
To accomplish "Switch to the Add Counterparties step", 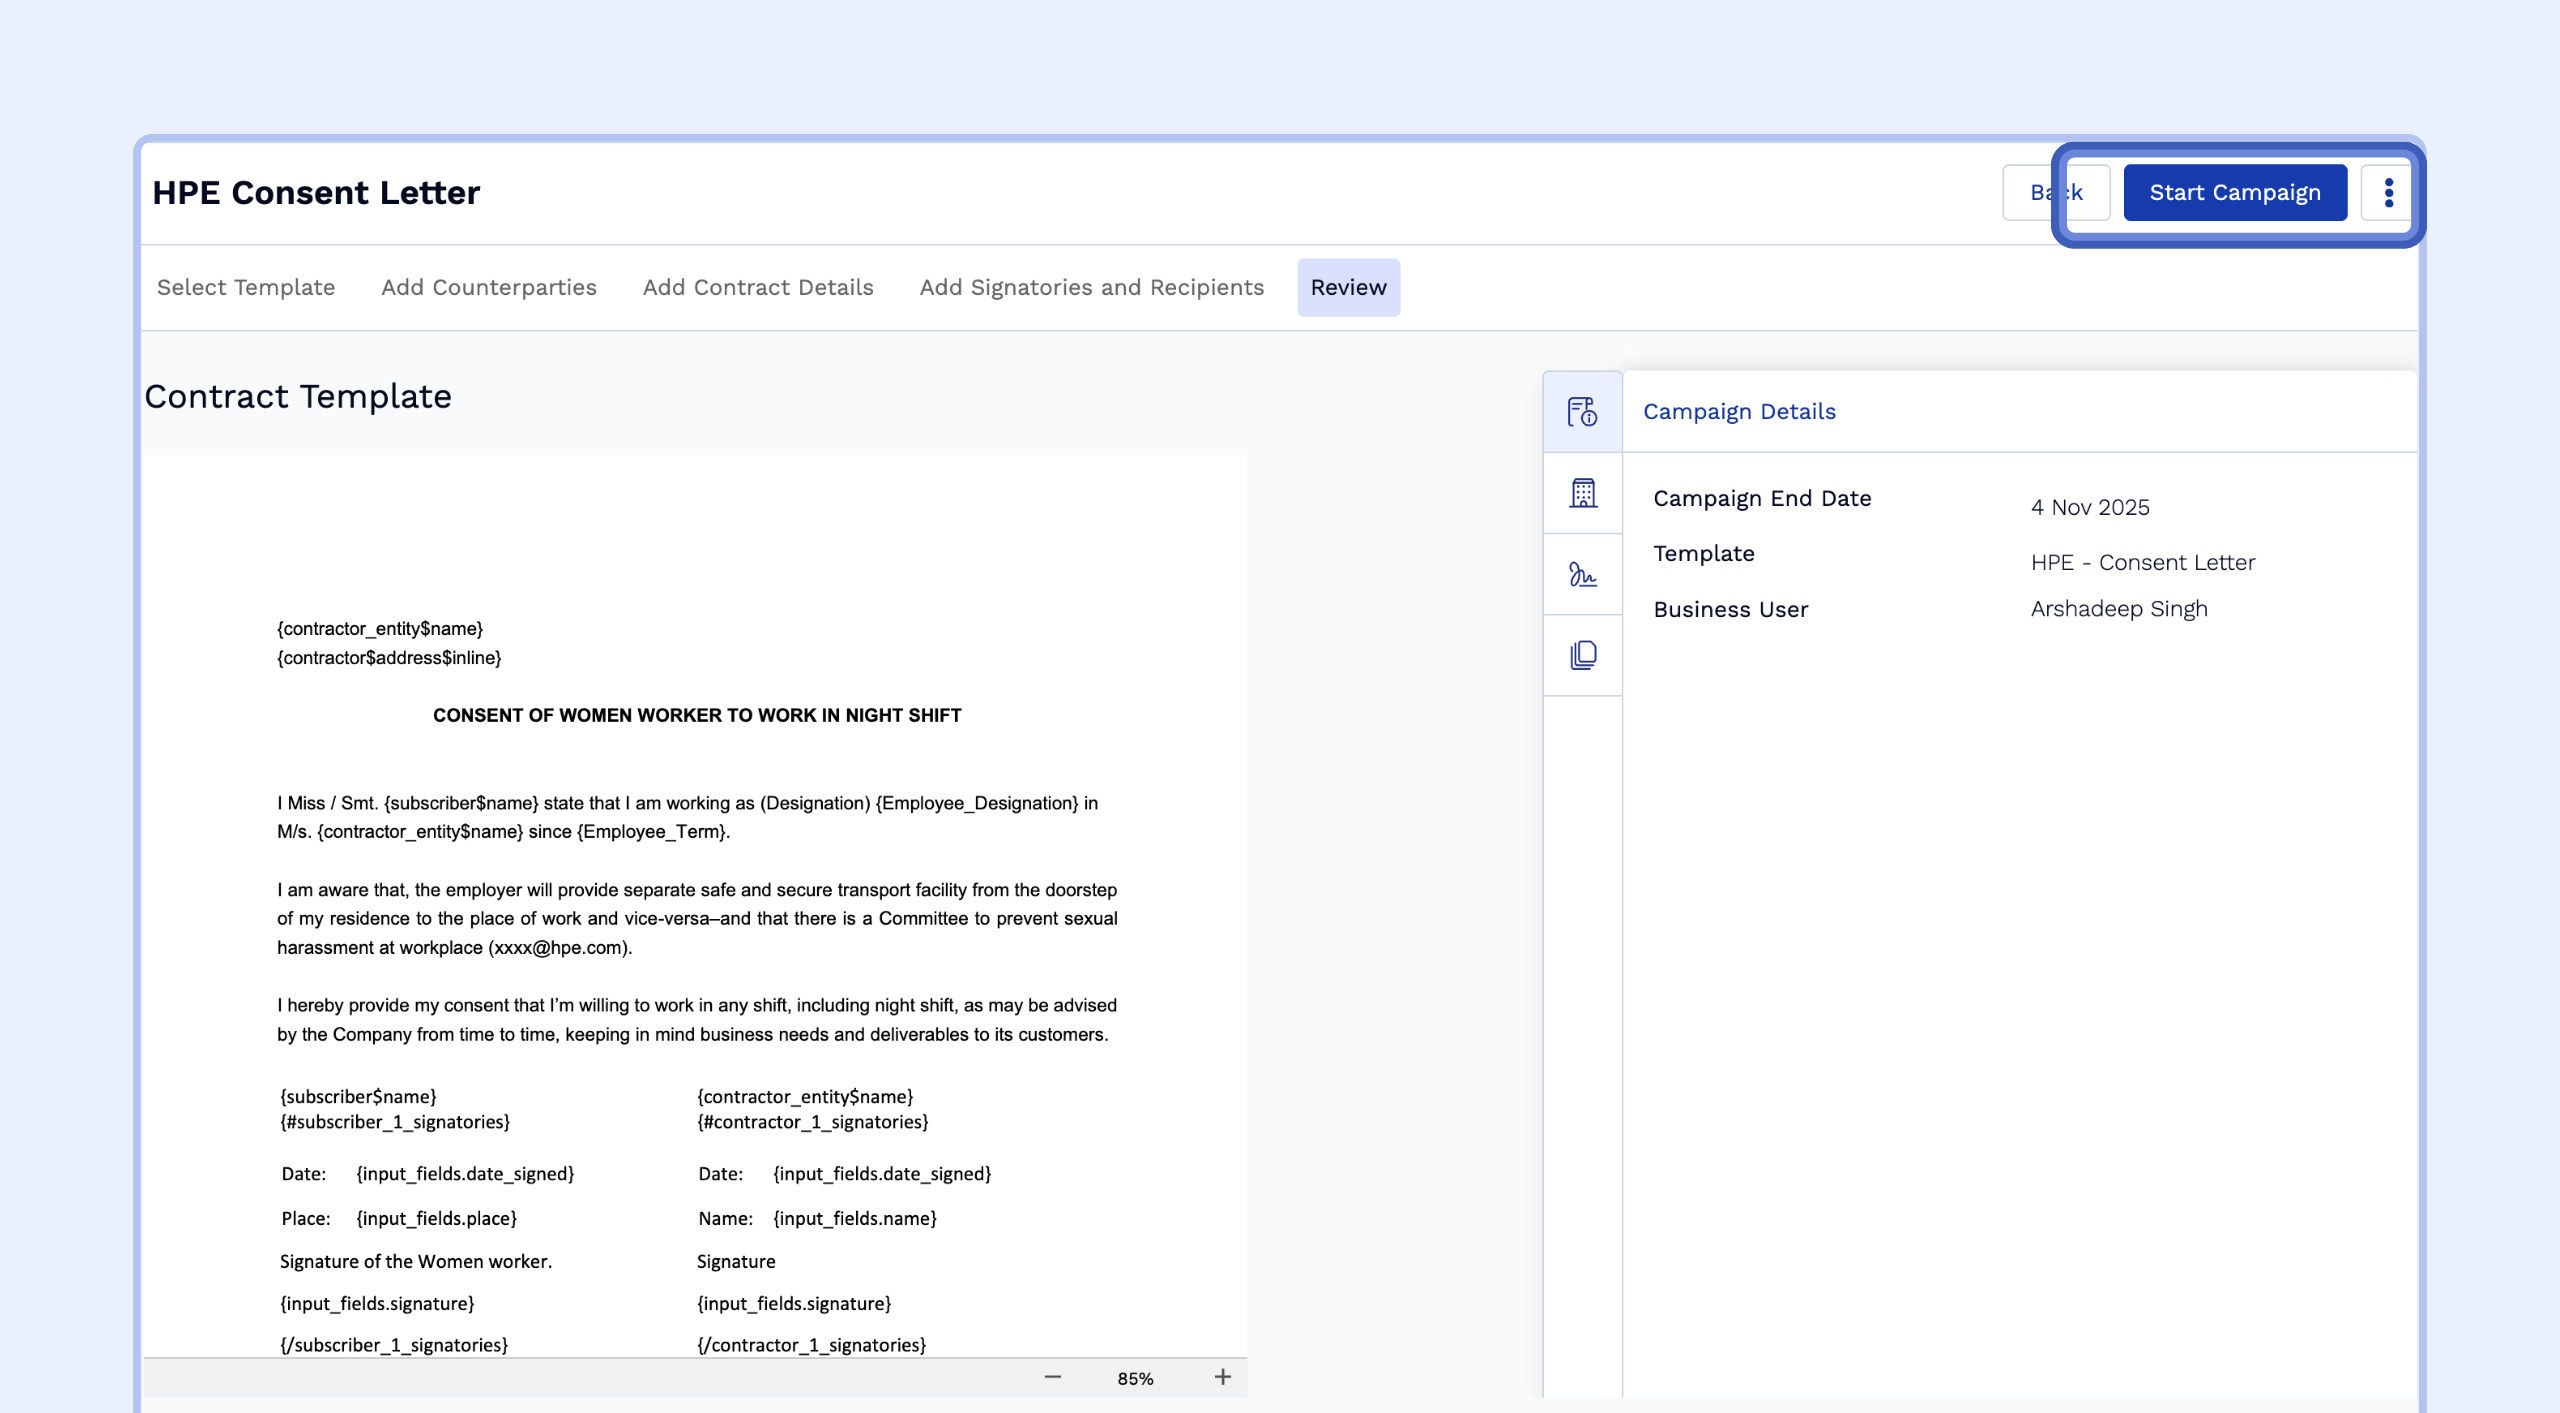I will (488, 287).
